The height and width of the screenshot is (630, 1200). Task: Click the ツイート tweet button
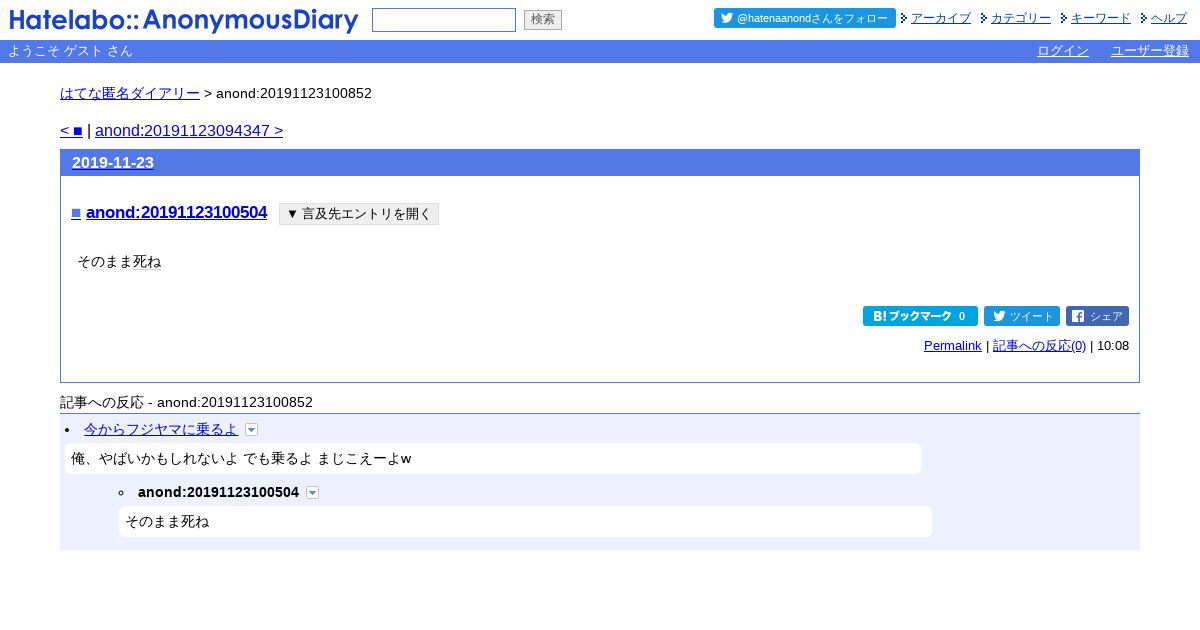pos(1022,316)
